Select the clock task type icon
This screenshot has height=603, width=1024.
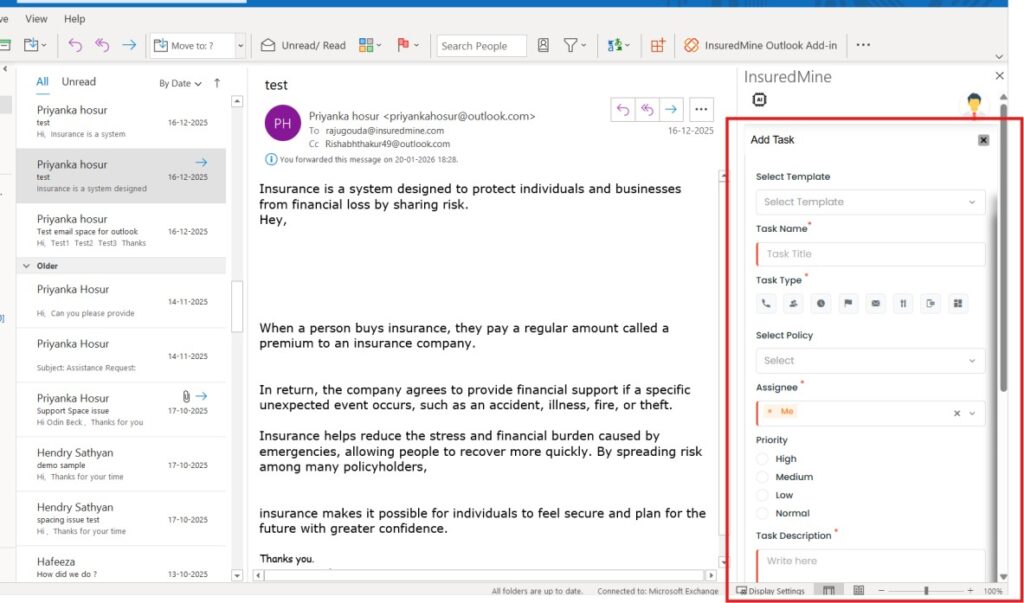[x=821, y=303]
